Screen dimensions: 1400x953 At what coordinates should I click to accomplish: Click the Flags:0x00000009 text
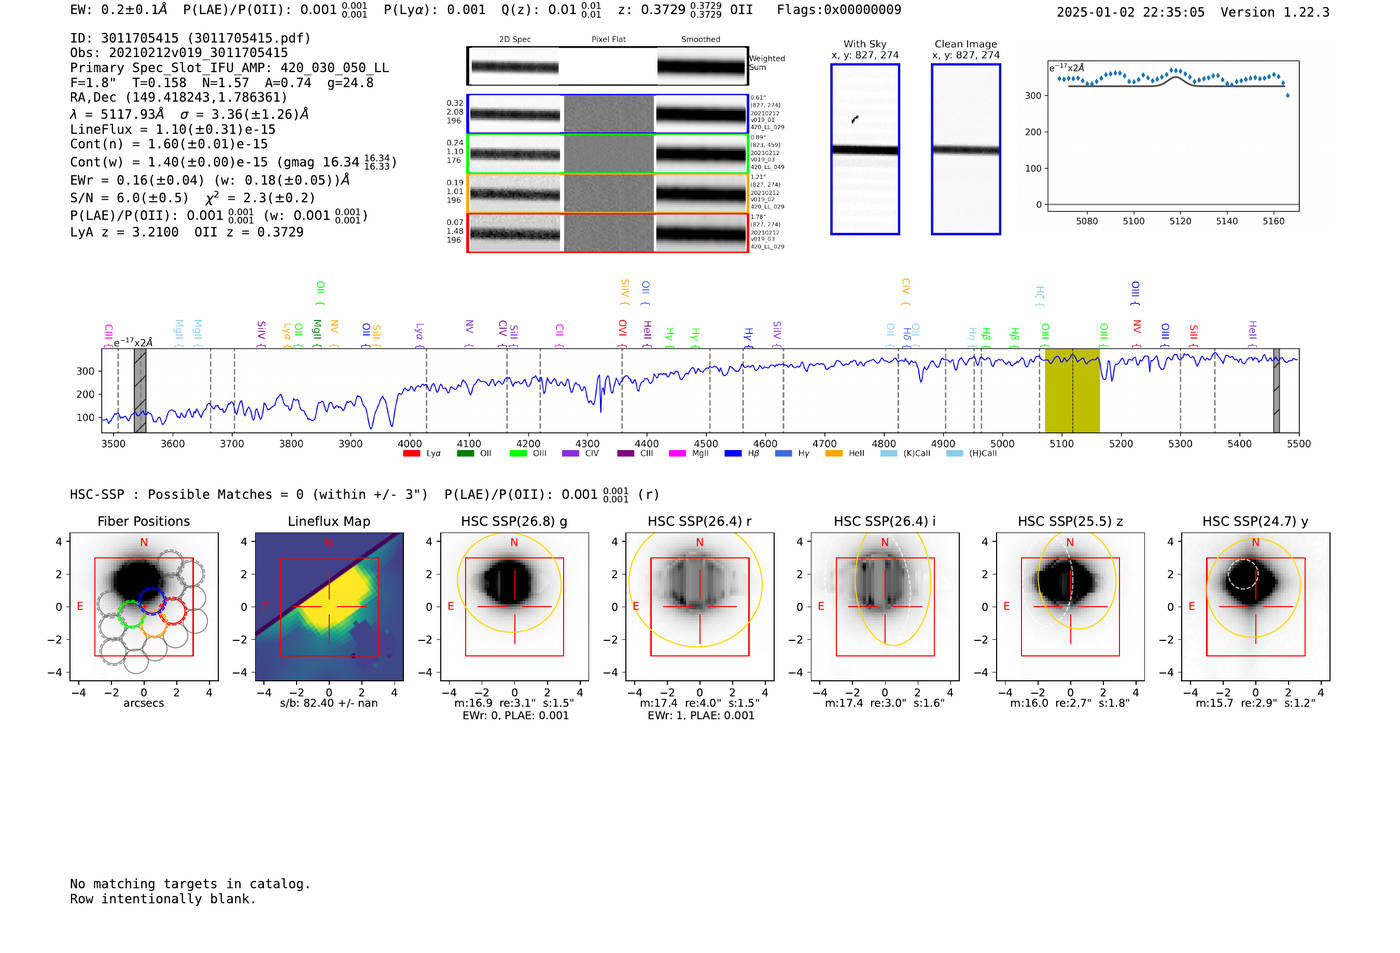click(x=839, y=10)
